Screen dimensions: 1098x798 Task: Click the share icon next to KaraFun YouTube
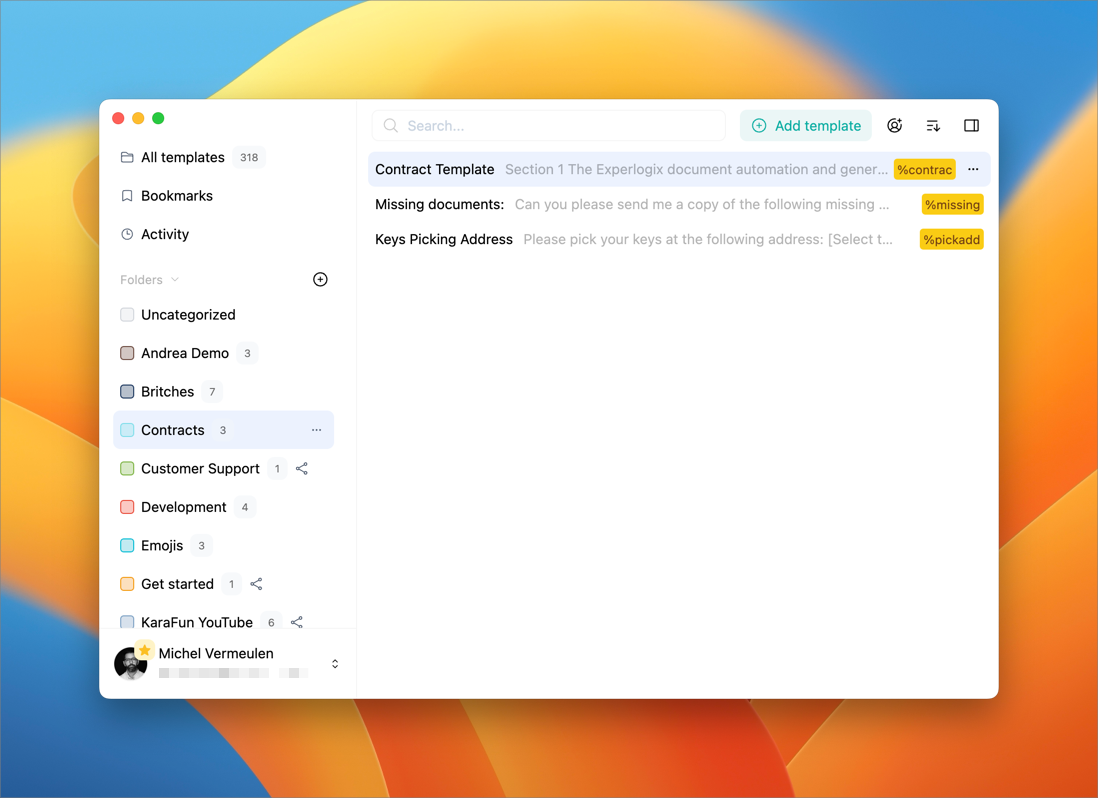click(x=296, y=621)
